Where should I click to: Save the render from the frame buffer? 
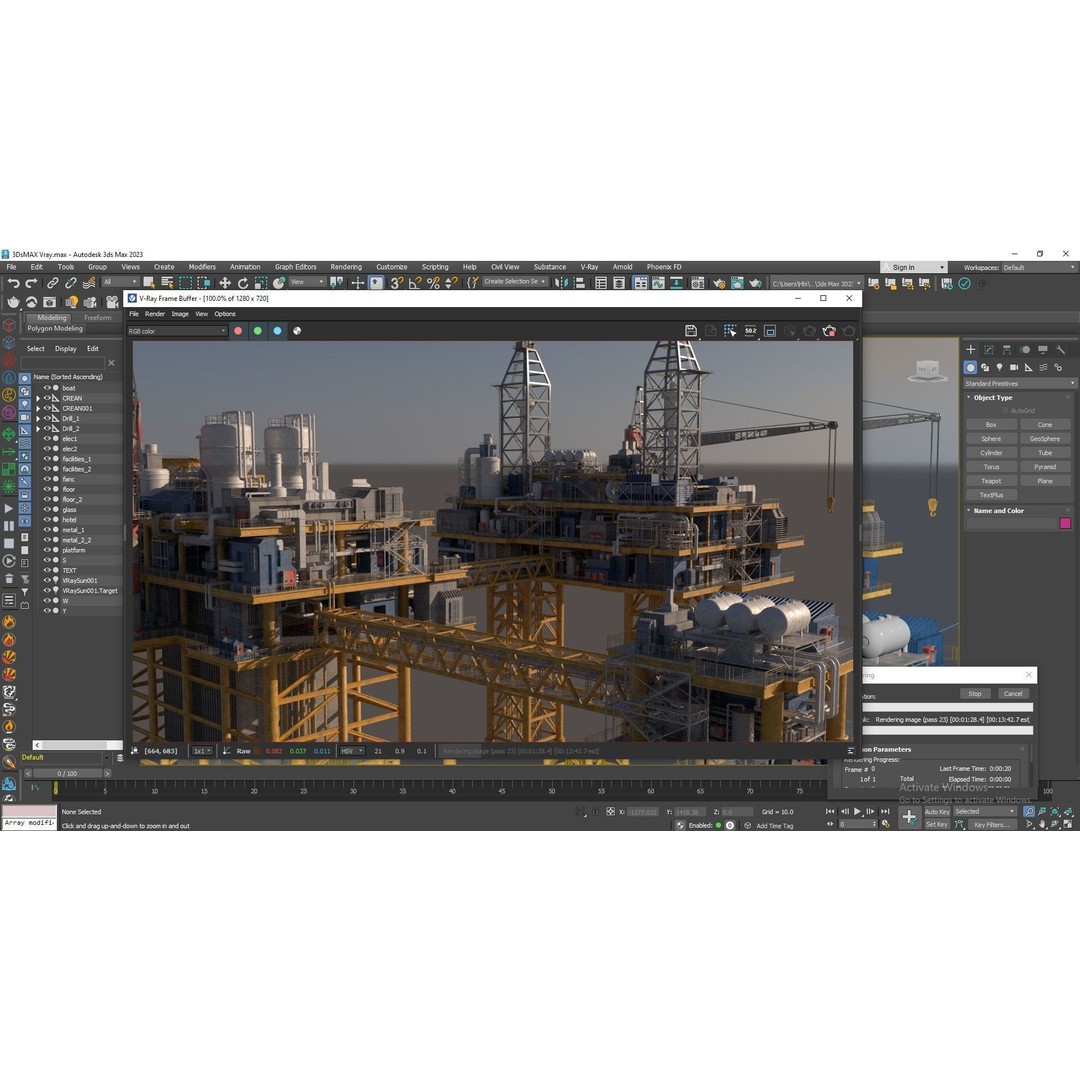[x=691, y=330]
